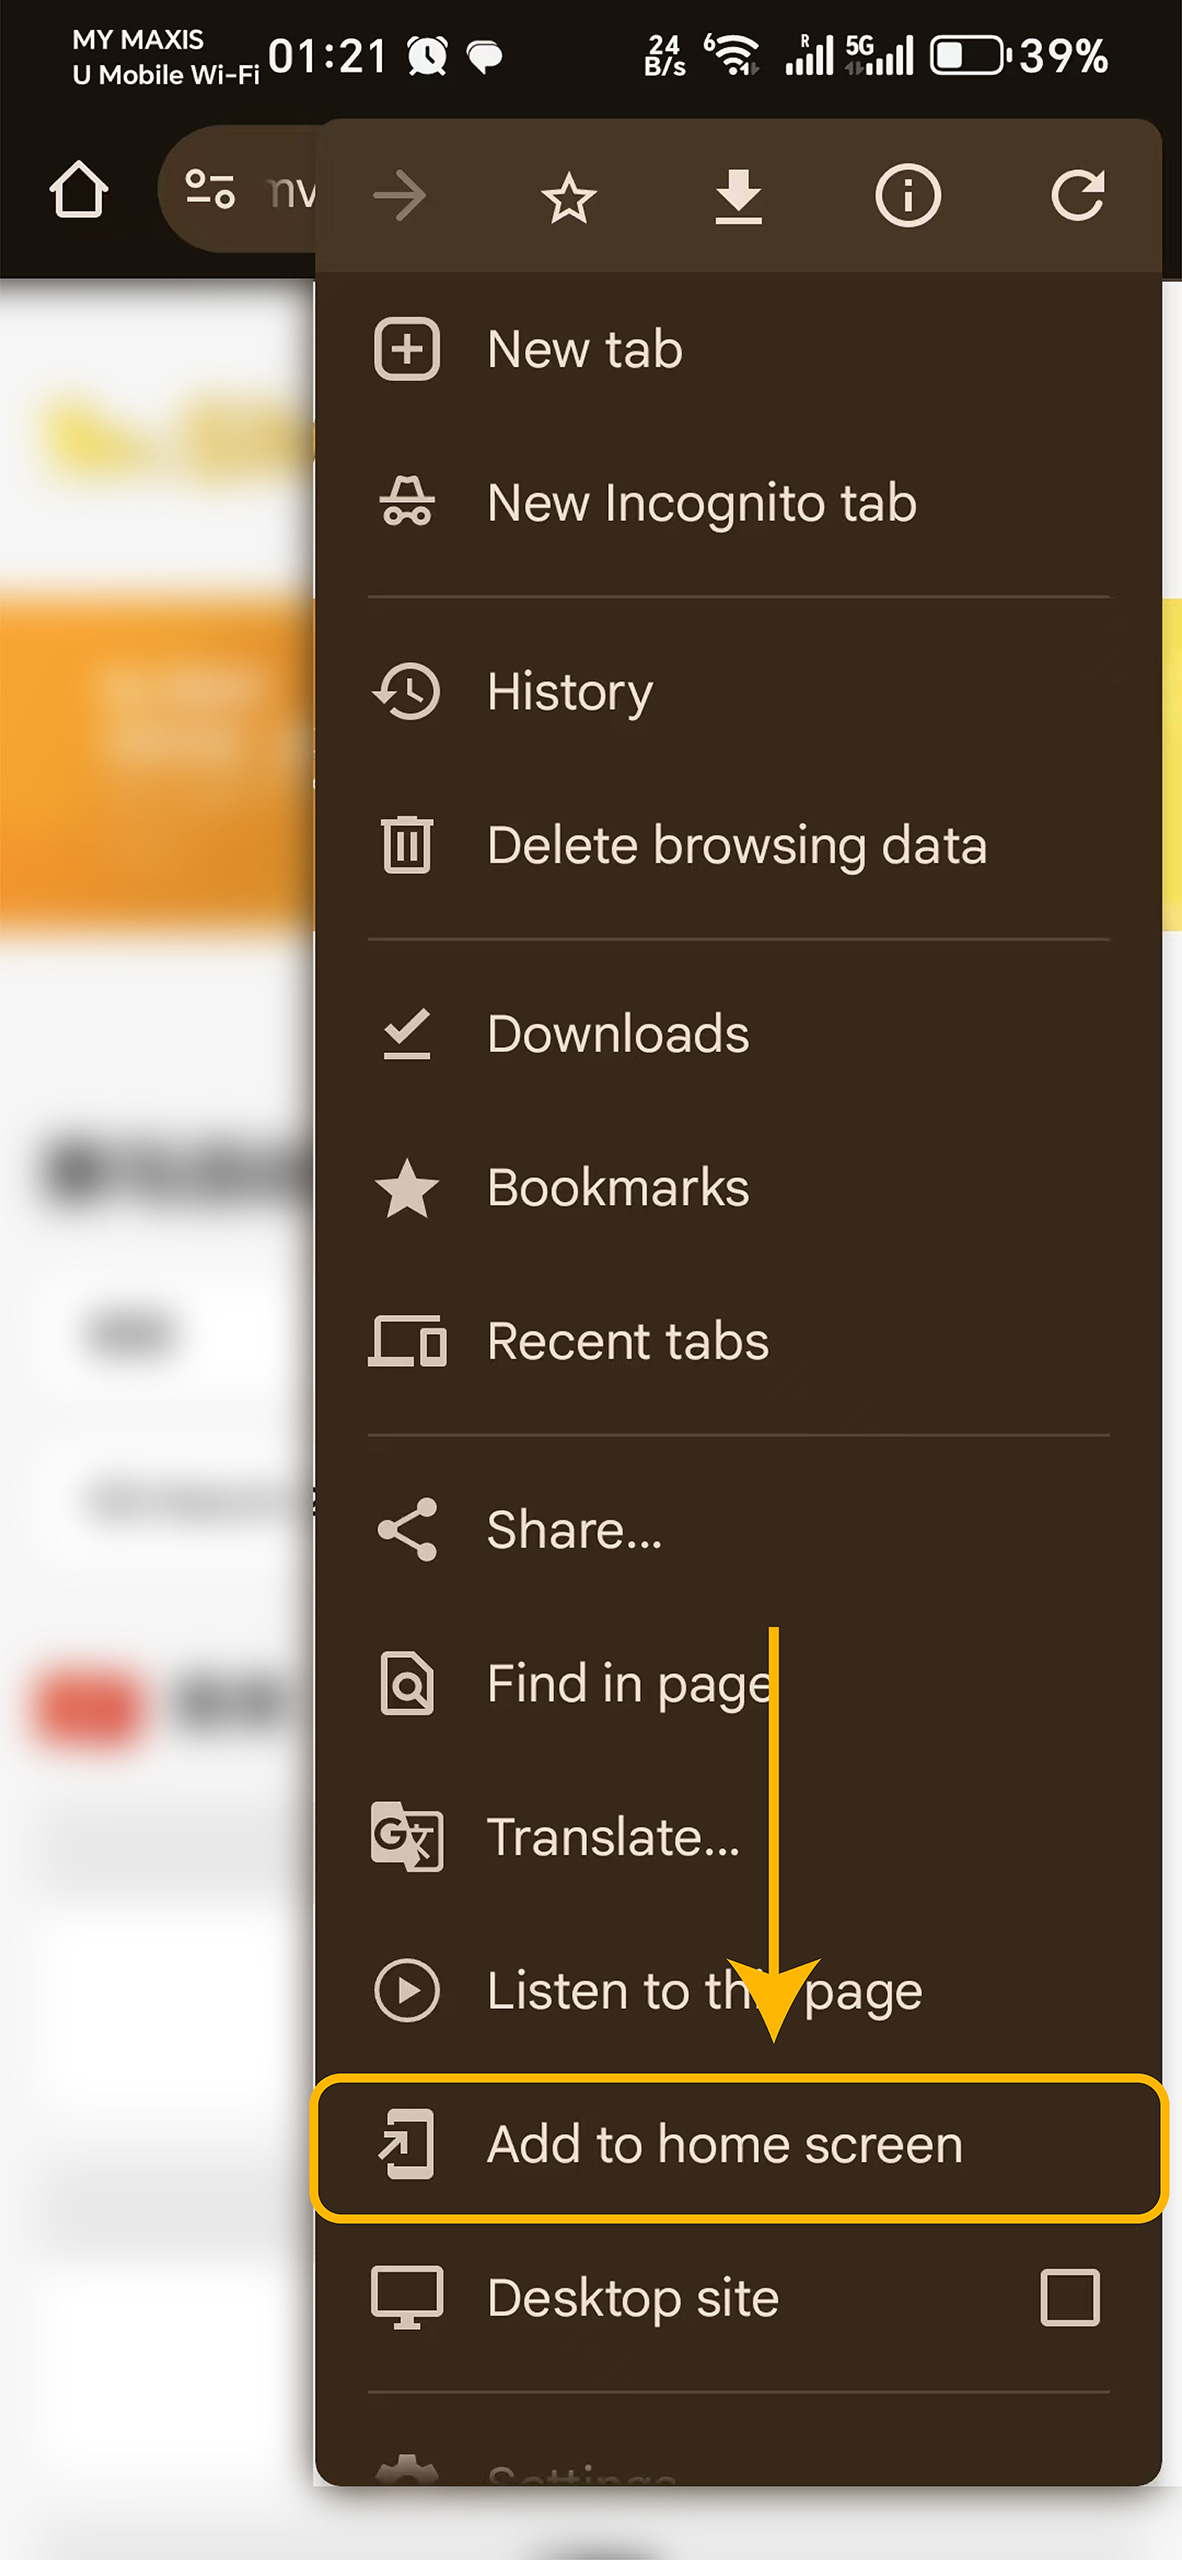Reload the page with refresh icon
Image resolution: width=1182 pixels, height=2560 pixels.
(1077, 196)
